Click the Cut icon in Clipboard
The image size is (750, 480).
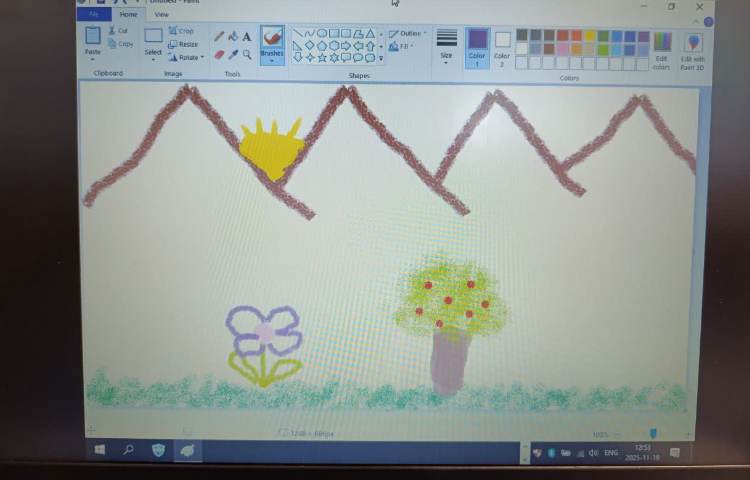118,31
